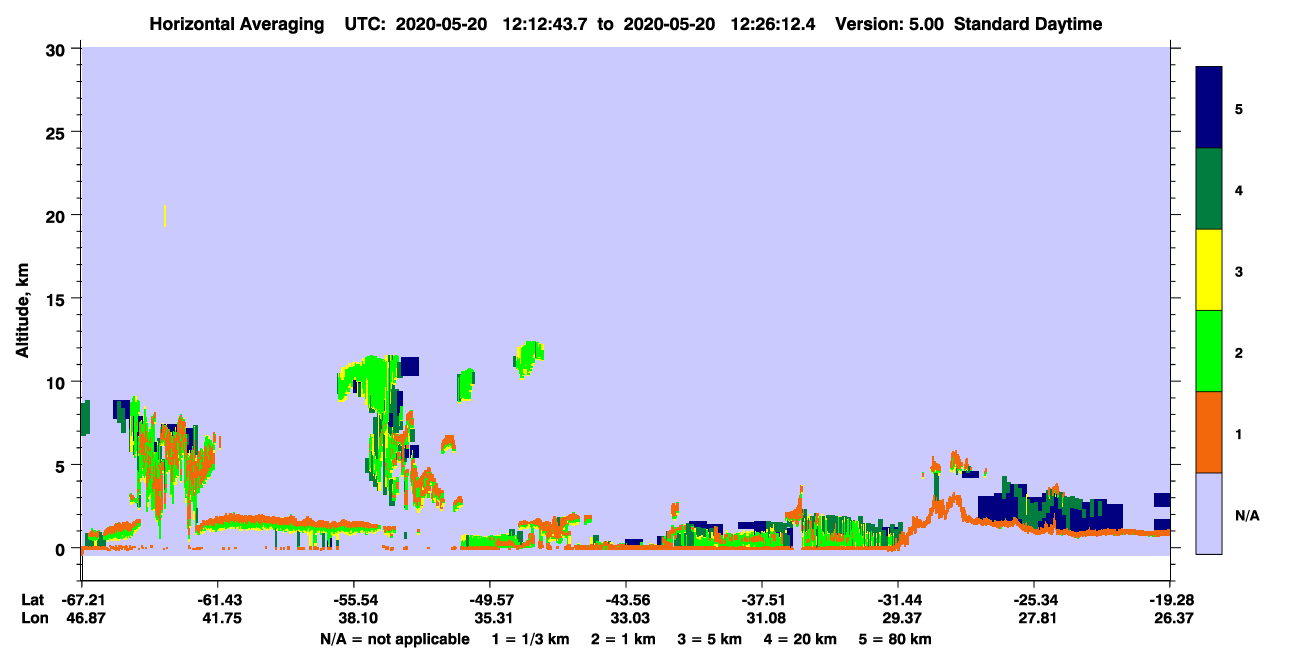Click the small yellow streak near 20 km altitude
Screen dimensions: 1300x667
164,216
